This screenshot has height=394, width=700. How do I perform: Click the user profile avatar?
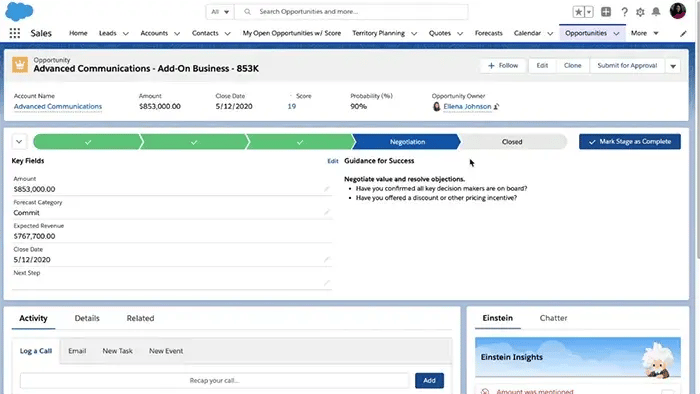[x=678, y=11]
